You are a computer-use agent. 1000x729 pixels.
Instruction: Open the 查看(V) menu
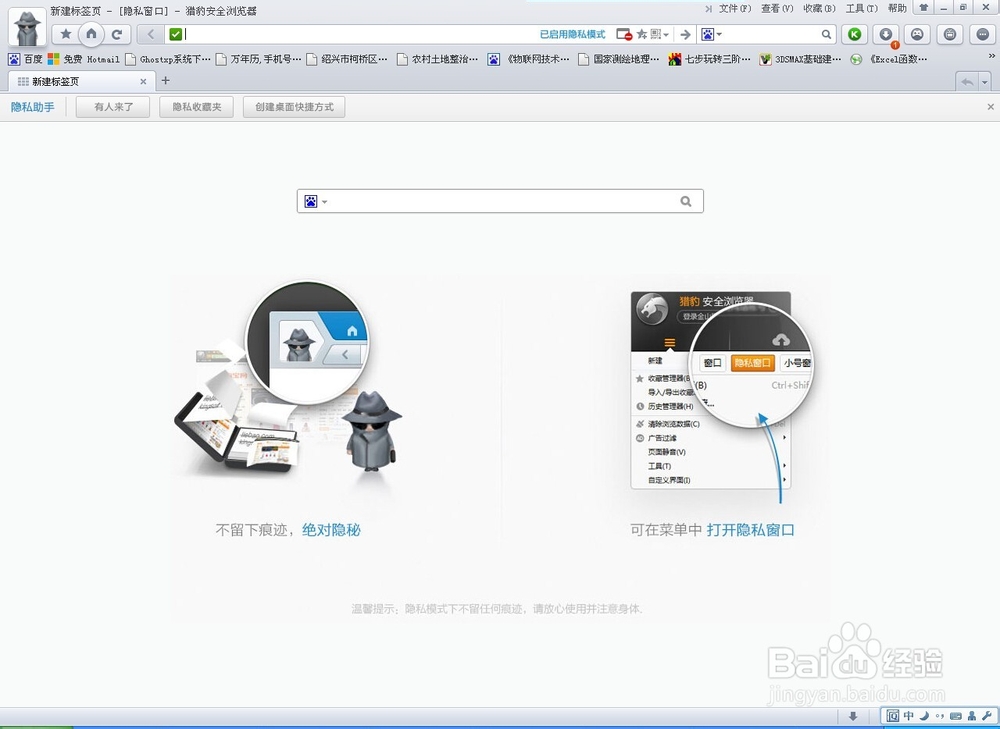pyautogui.click(x=777, y=8)
